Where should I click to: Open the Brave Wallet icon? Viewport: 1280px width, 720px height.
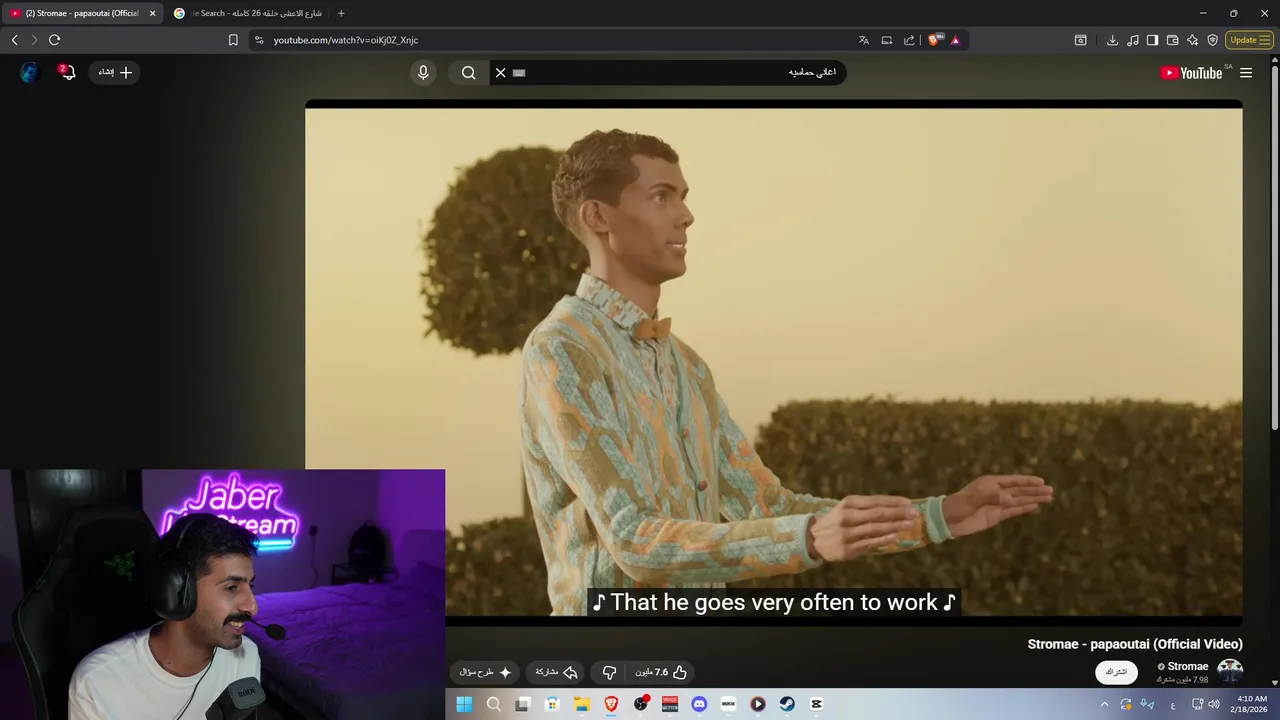(1173, 40)
